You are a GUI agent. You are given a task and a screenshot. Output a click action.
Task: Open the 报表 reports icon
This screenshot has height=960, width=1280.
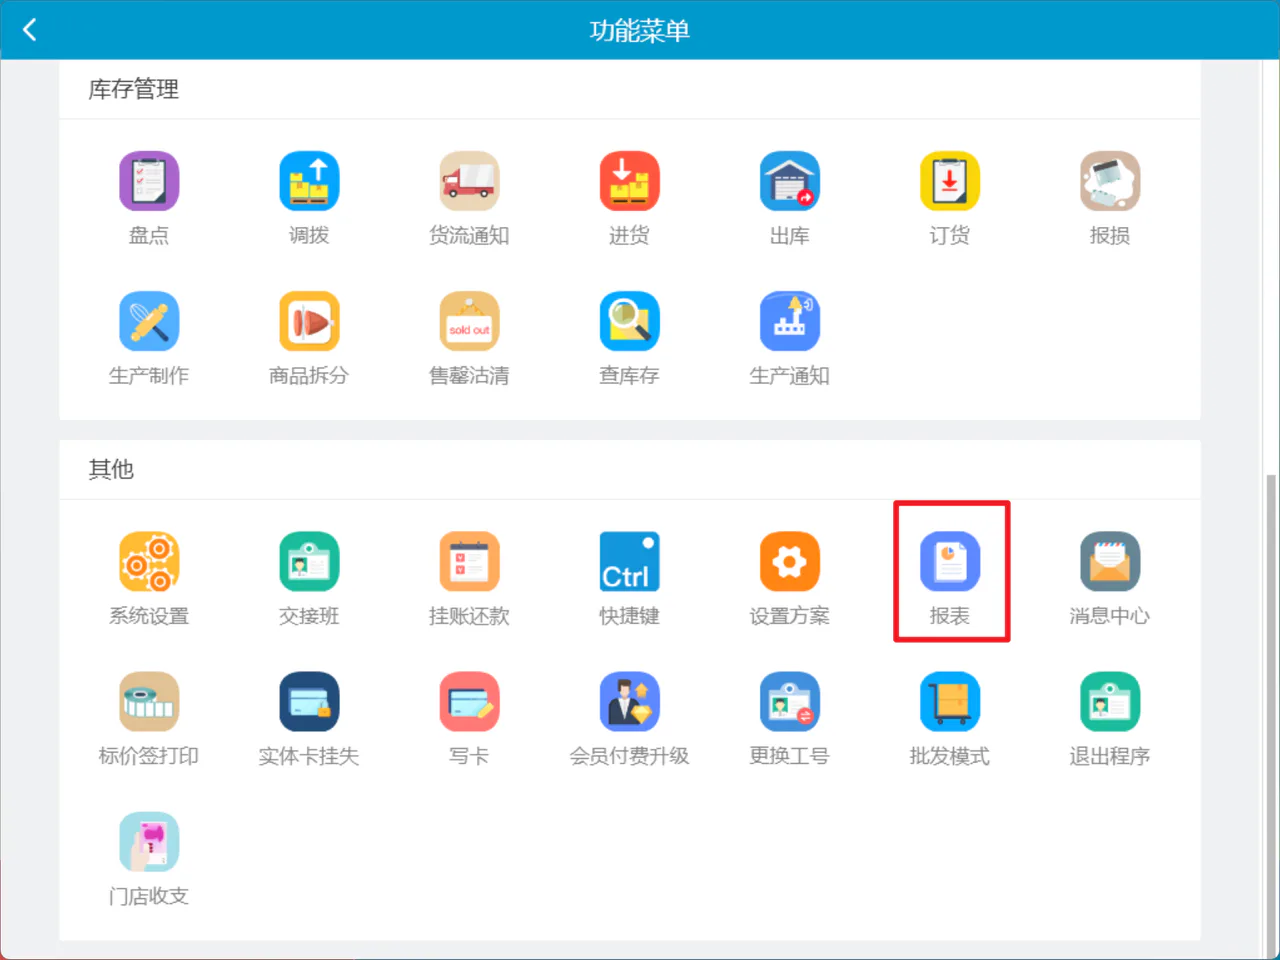pos(949,561)
